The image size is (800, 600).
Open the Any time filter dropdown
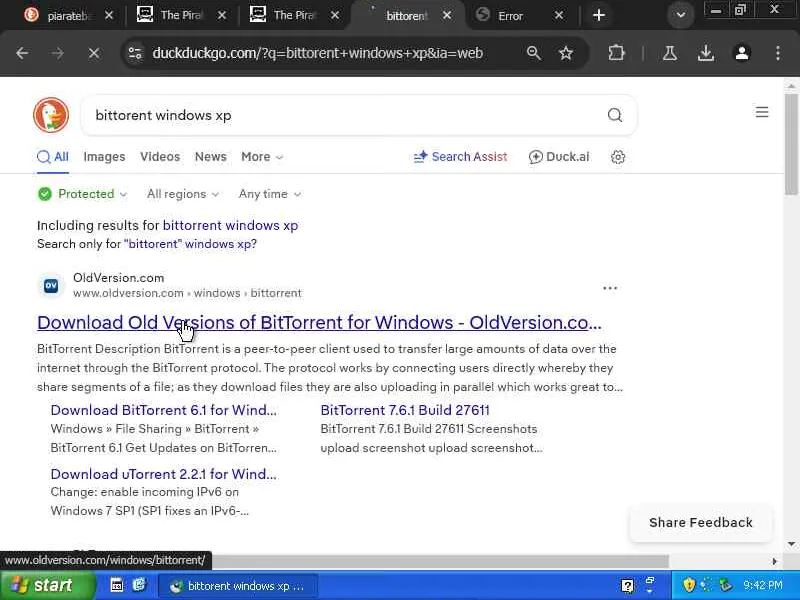269,194
